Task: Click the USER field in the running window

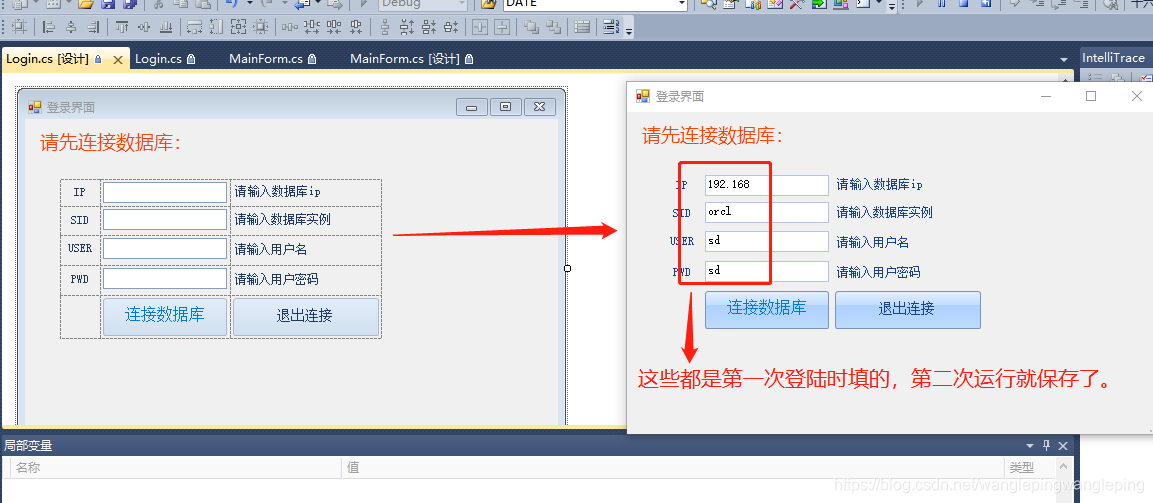Action: pyautogui.click(x=767, y=241)
